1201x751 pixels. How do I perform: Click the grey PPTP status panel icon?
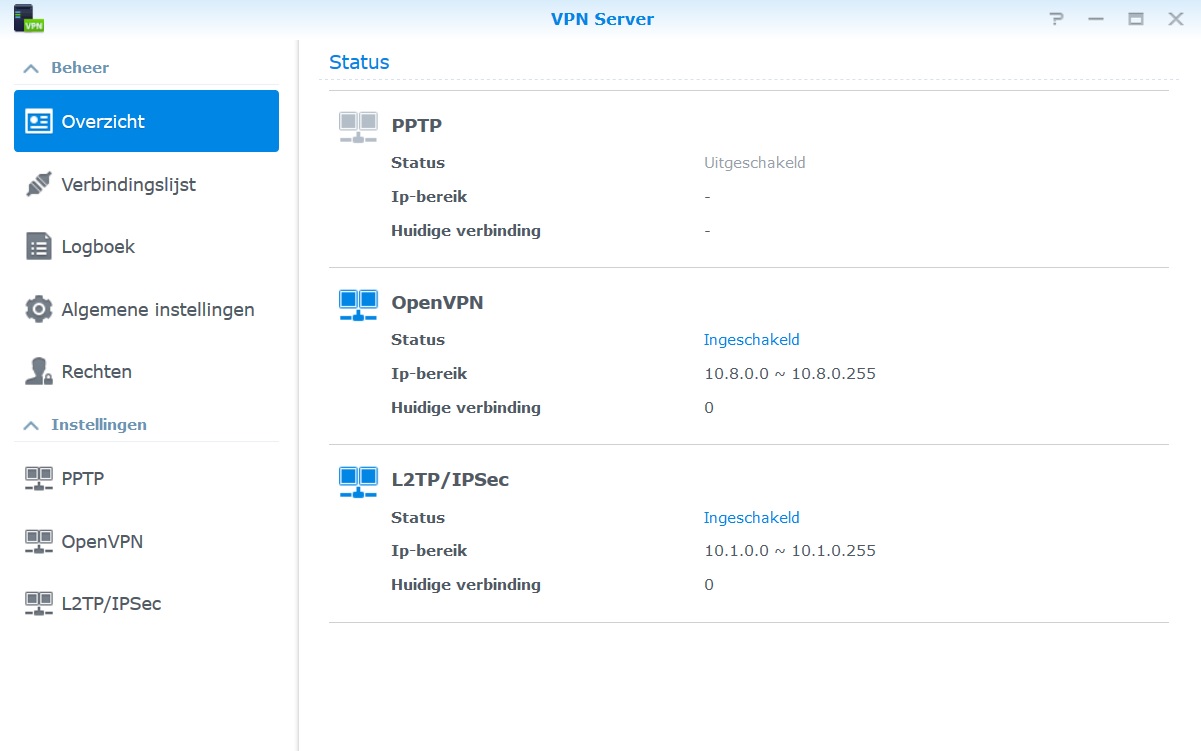pyautogui.click(x=358, y=127)
